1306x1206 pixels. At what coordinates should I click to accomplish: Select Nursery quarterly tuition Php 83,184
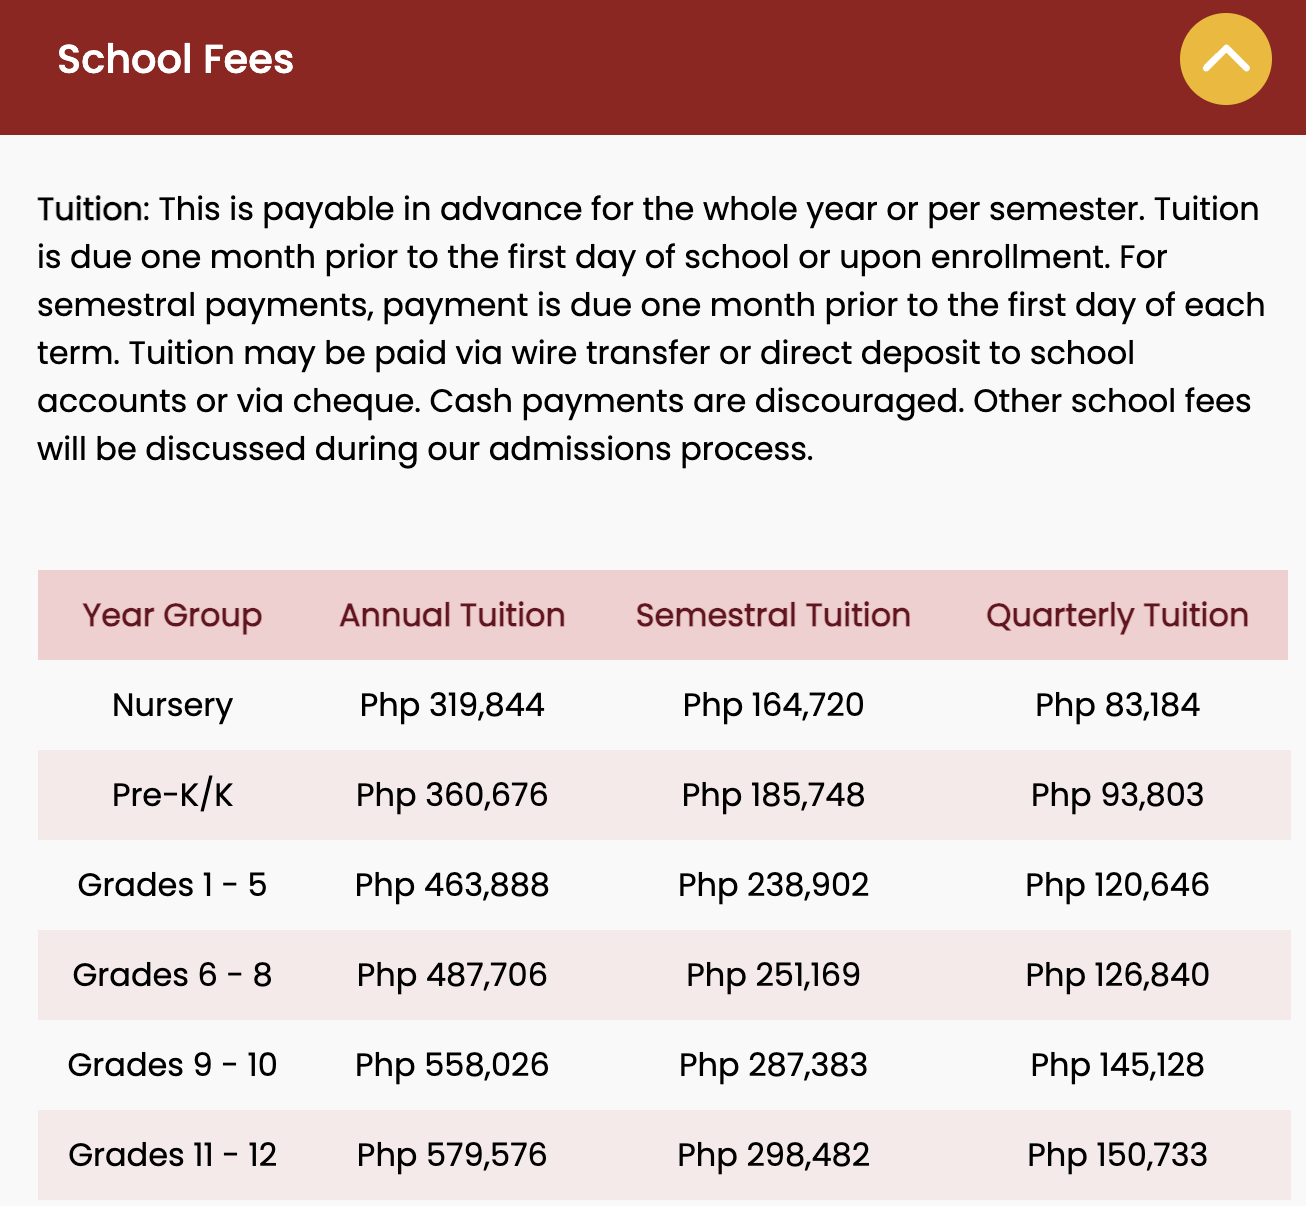[x=1117, y=705]
